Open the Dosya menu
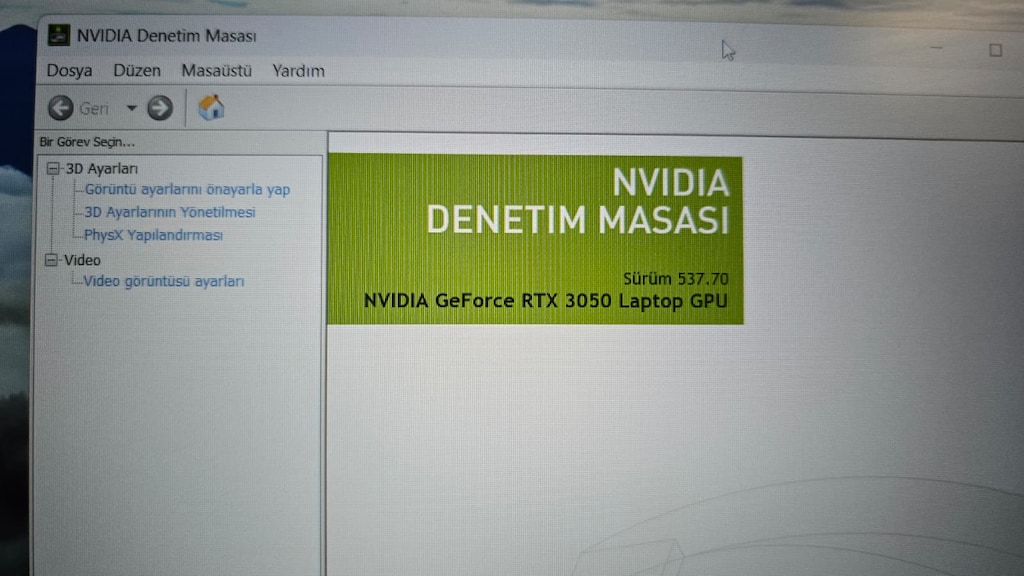1024x576 pixels. point(69,71)
